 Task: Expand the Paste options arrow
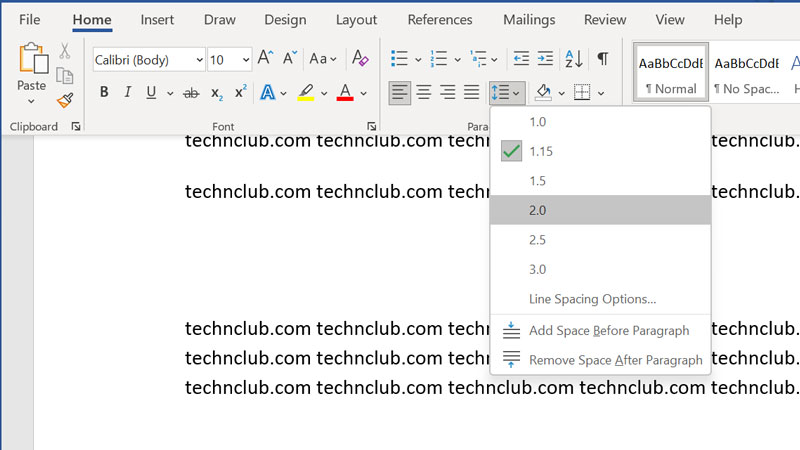pyautogui.click(x=31, y=102)
